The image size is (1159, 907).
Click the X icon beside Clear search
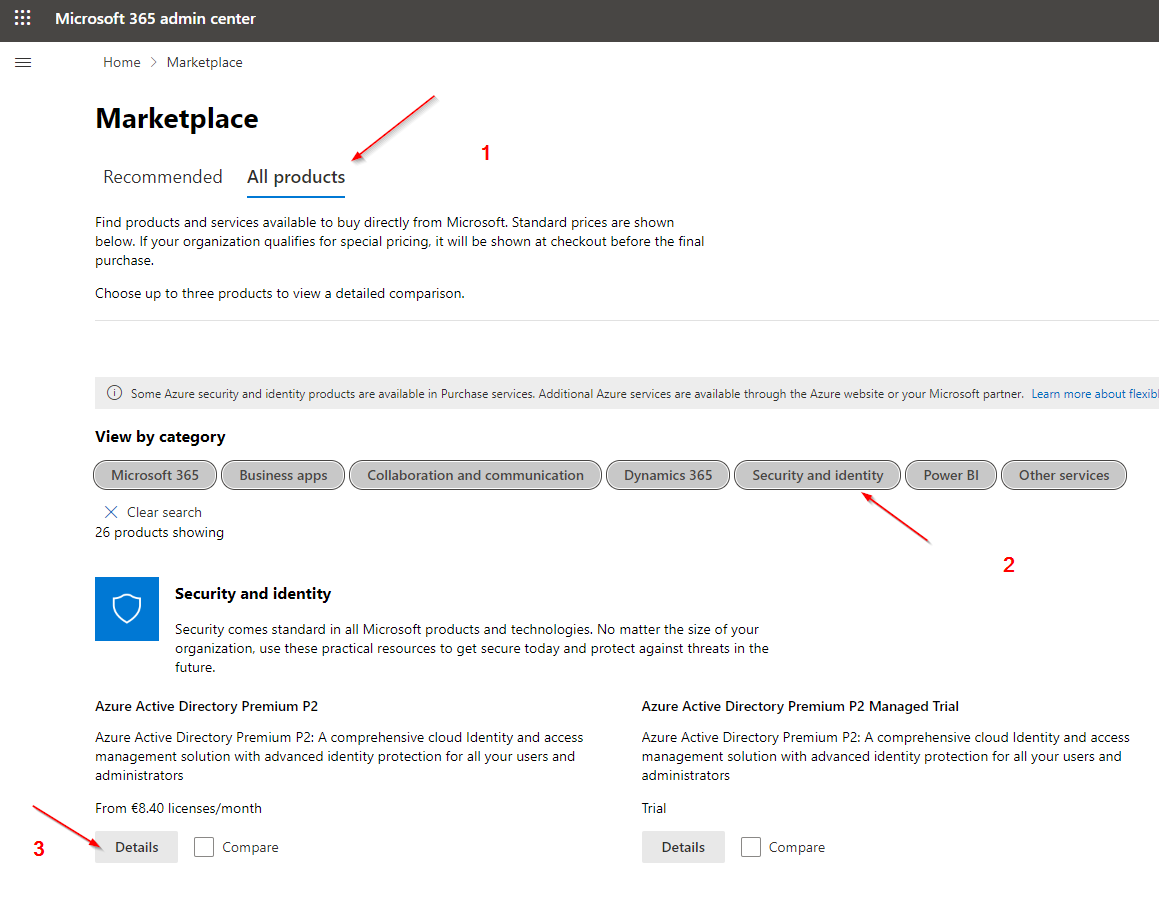[111, 512]
